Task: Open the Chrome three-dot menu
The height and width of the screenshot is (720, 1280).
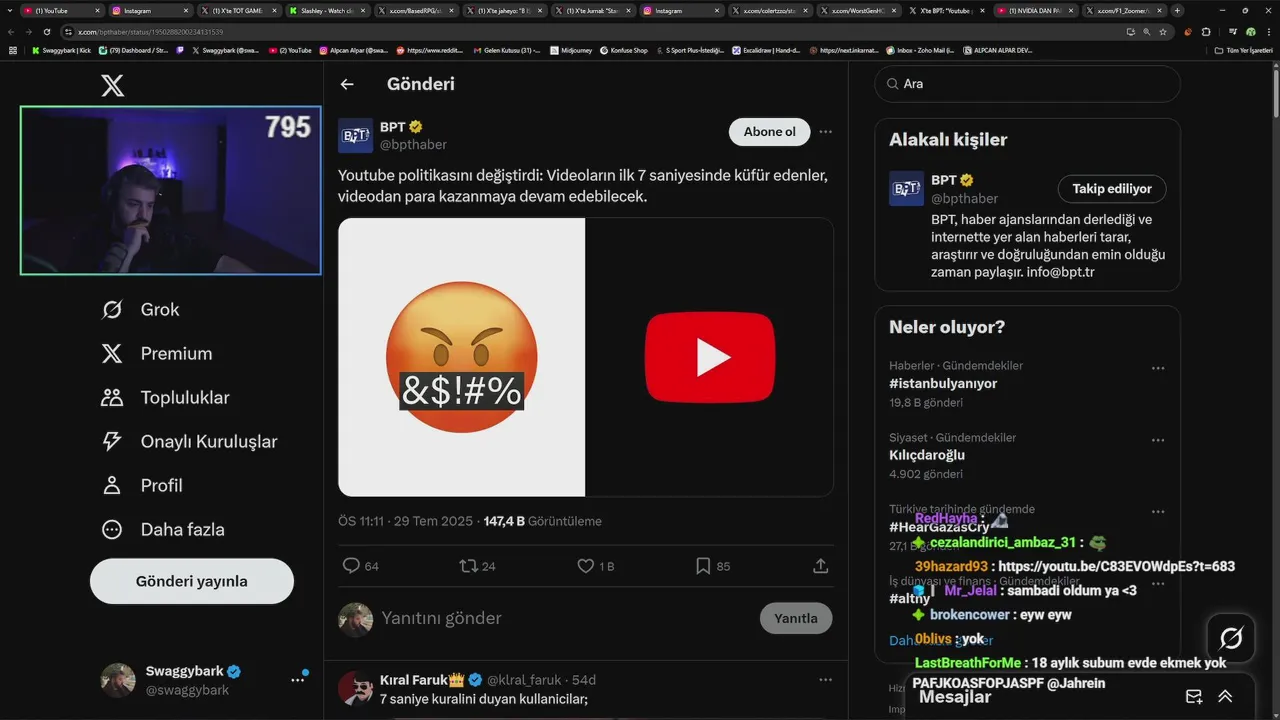Action: coord(1268,32)
